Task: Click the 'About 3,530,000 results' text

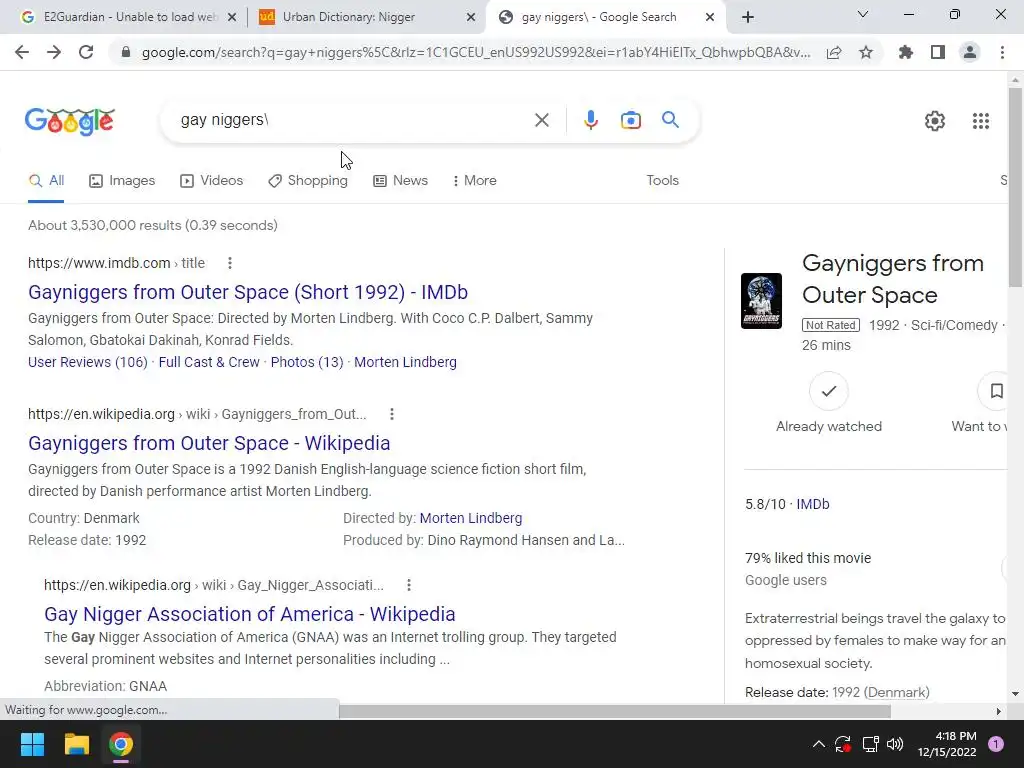Action: pyautogui.click(x=153, y=225)
